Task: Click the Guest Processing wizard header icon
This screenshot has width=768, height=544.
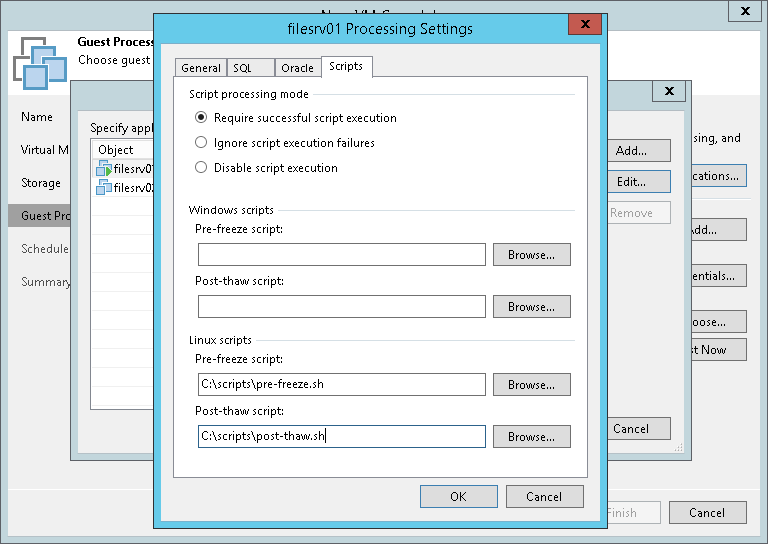Action: point(38,64)
